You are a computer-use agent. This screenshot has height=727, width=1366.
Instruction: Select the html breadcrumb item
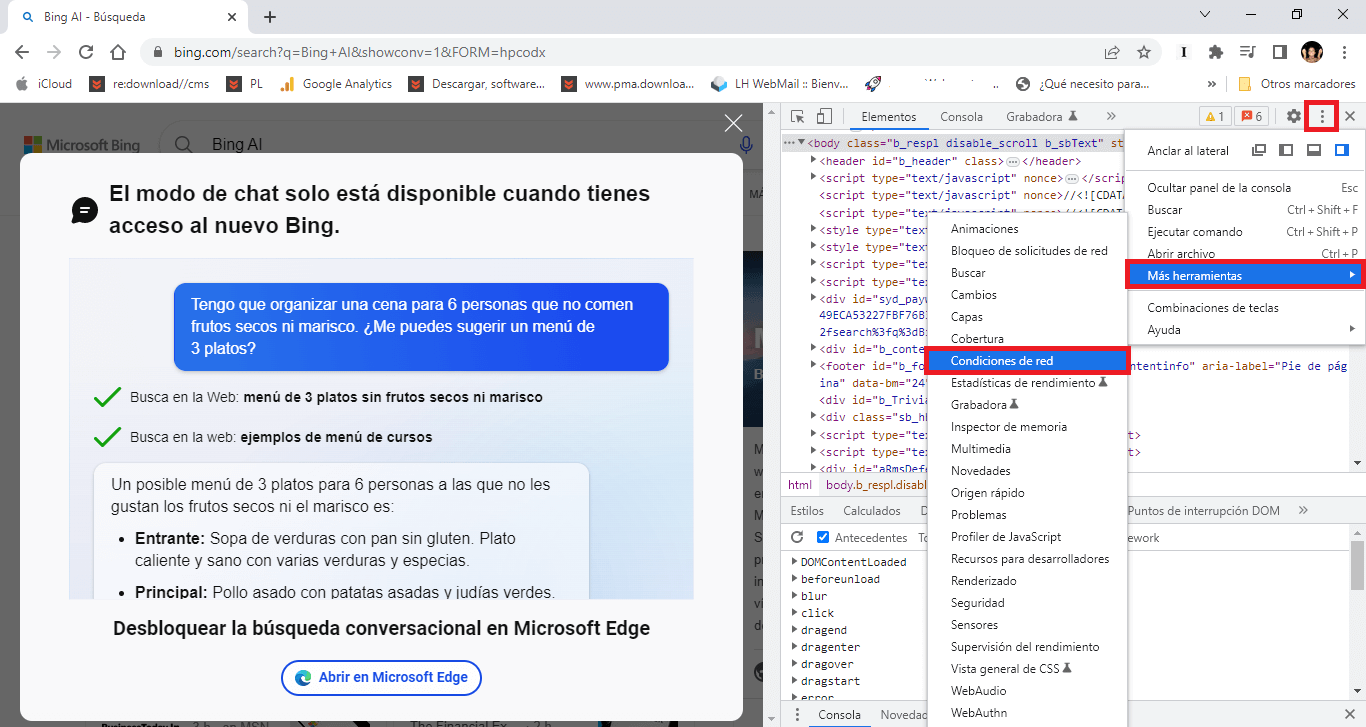point(800,485)
